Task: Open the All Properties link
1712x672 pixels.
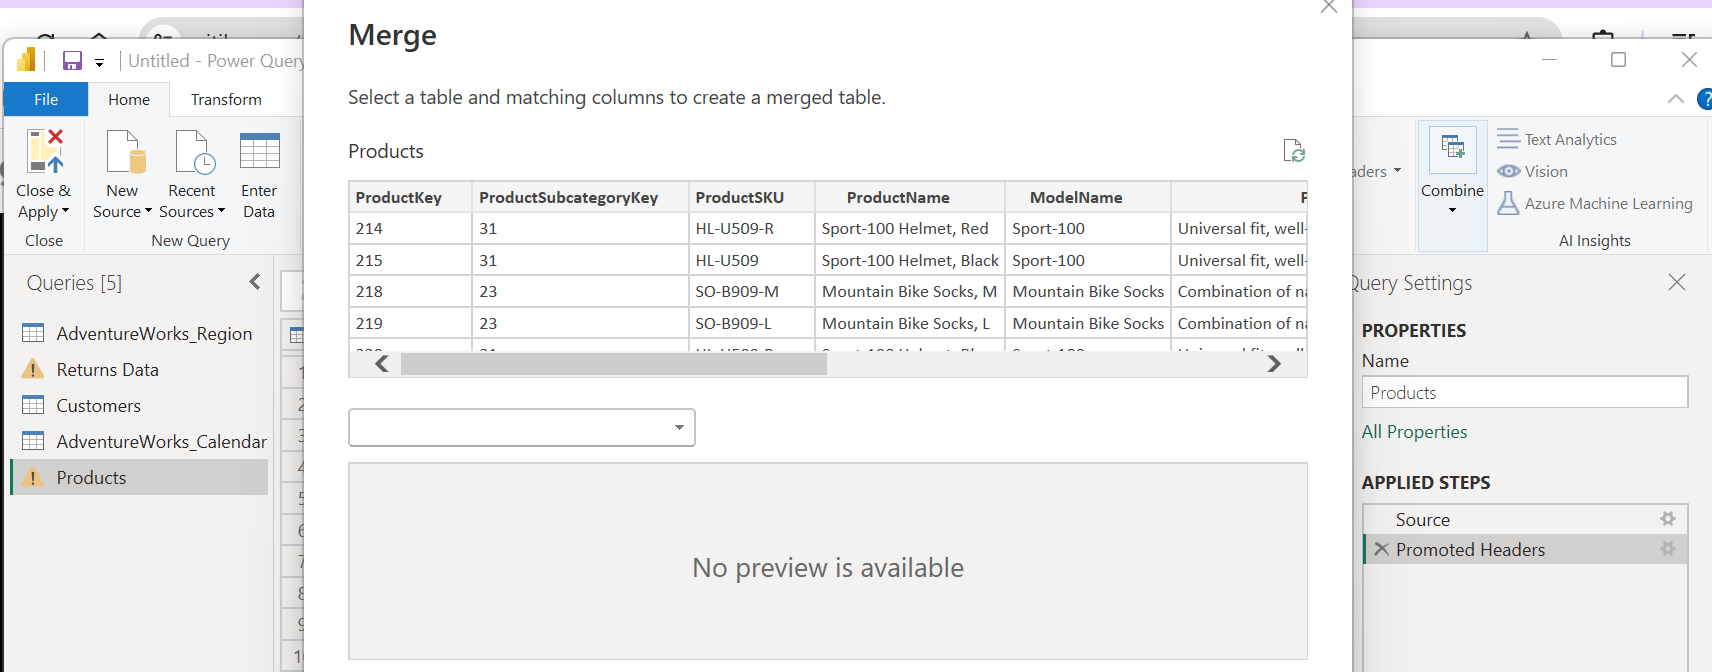Action: pos(1414,431)
